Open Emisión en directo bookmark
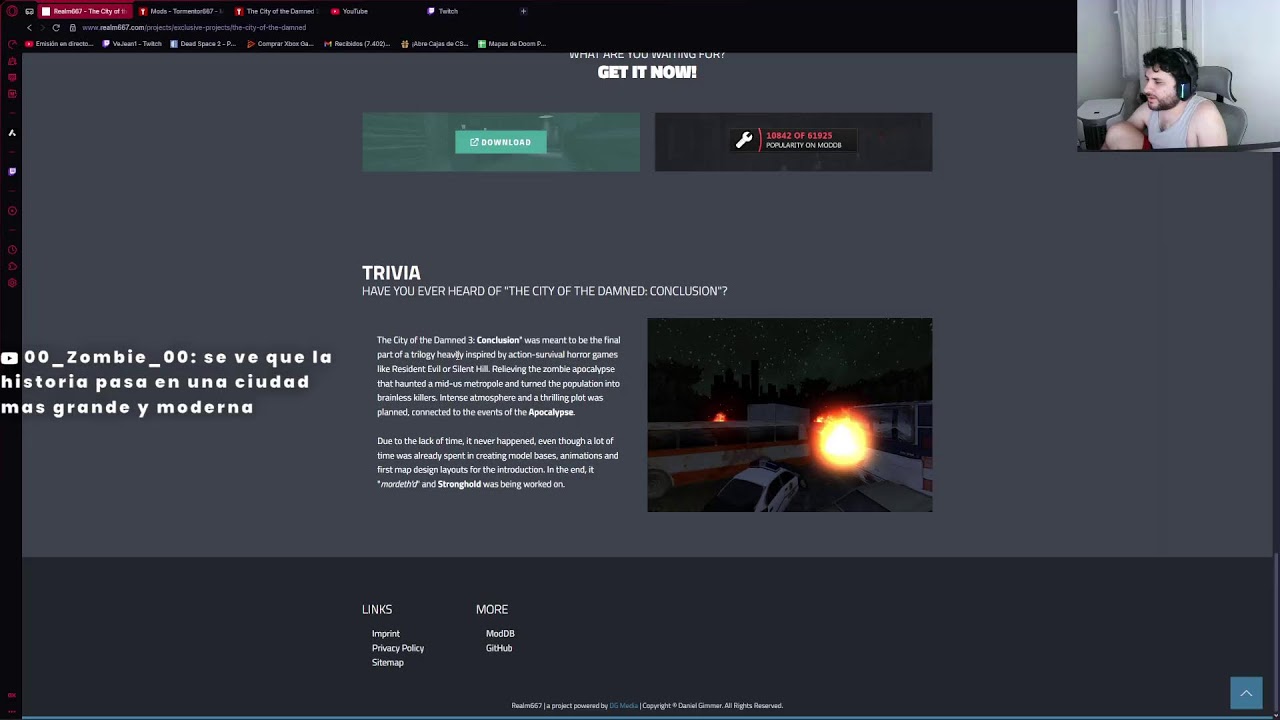The image size is (1280, 720). 60,44
